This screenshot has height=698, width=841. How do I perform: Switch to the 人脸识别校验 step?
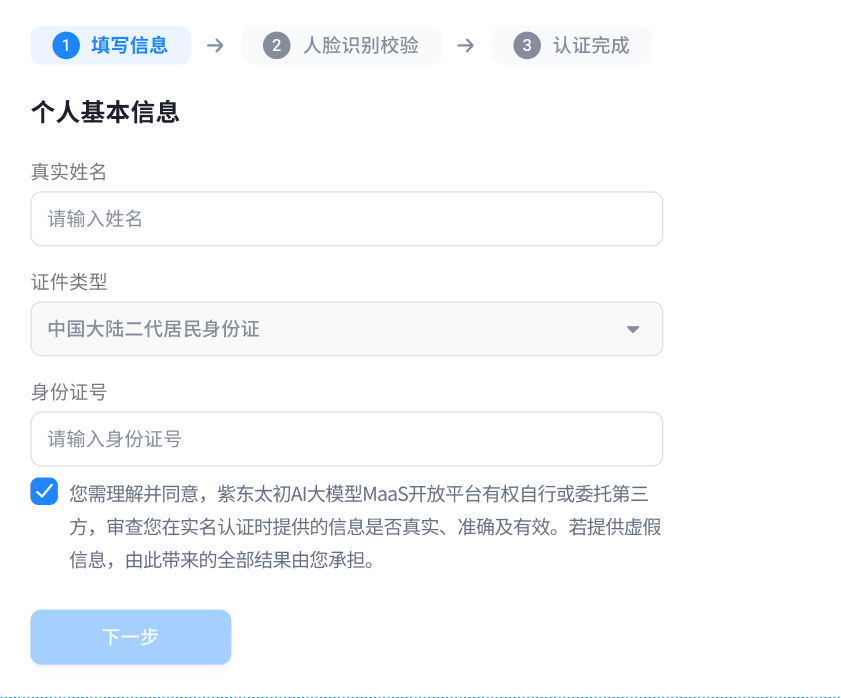[341, 45]
